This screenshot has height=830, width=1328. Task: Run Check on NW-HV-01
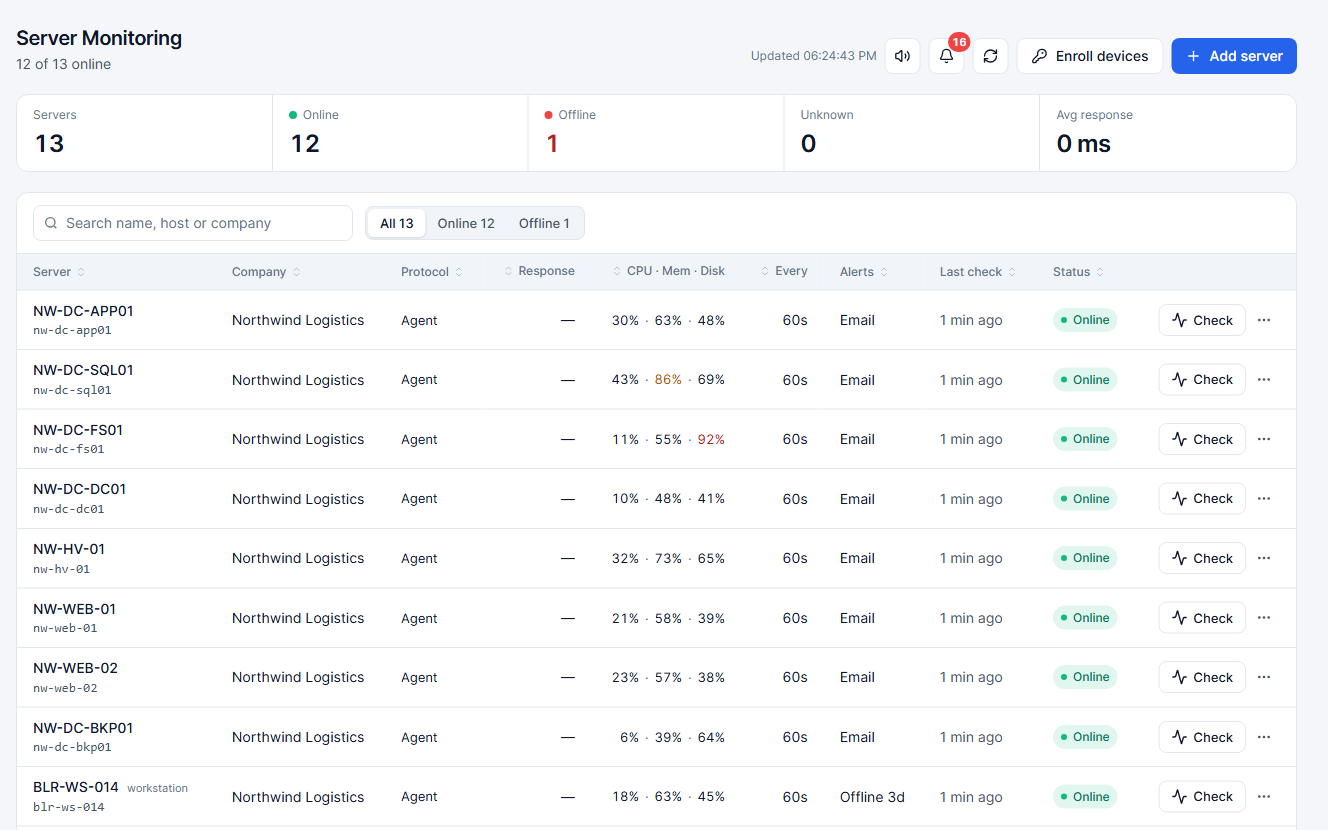click(1202, 558)
